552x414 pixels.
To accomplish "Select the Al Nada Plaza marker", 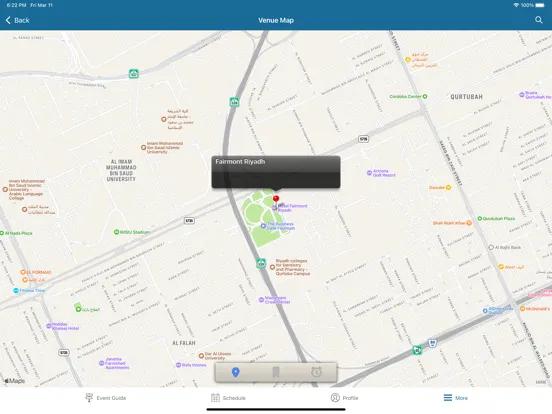I will click(2, 233).
